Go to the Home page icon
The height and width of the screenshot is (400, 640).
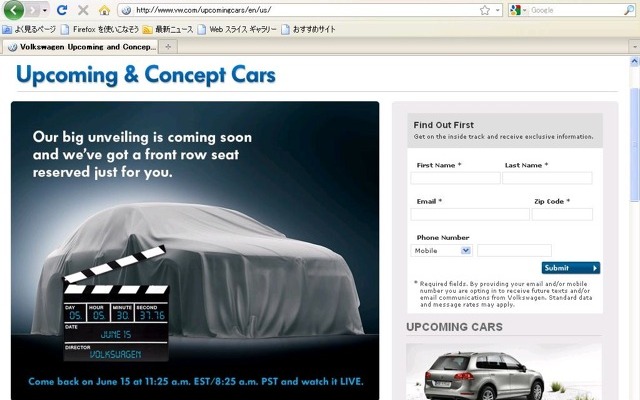pyautogui.click(x=104, y=10)
